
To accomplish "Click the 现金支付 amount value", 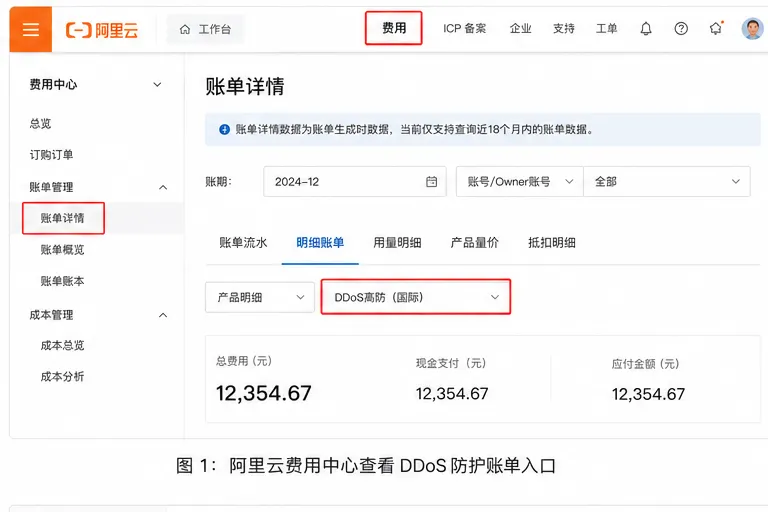I will tap(452, 394).
